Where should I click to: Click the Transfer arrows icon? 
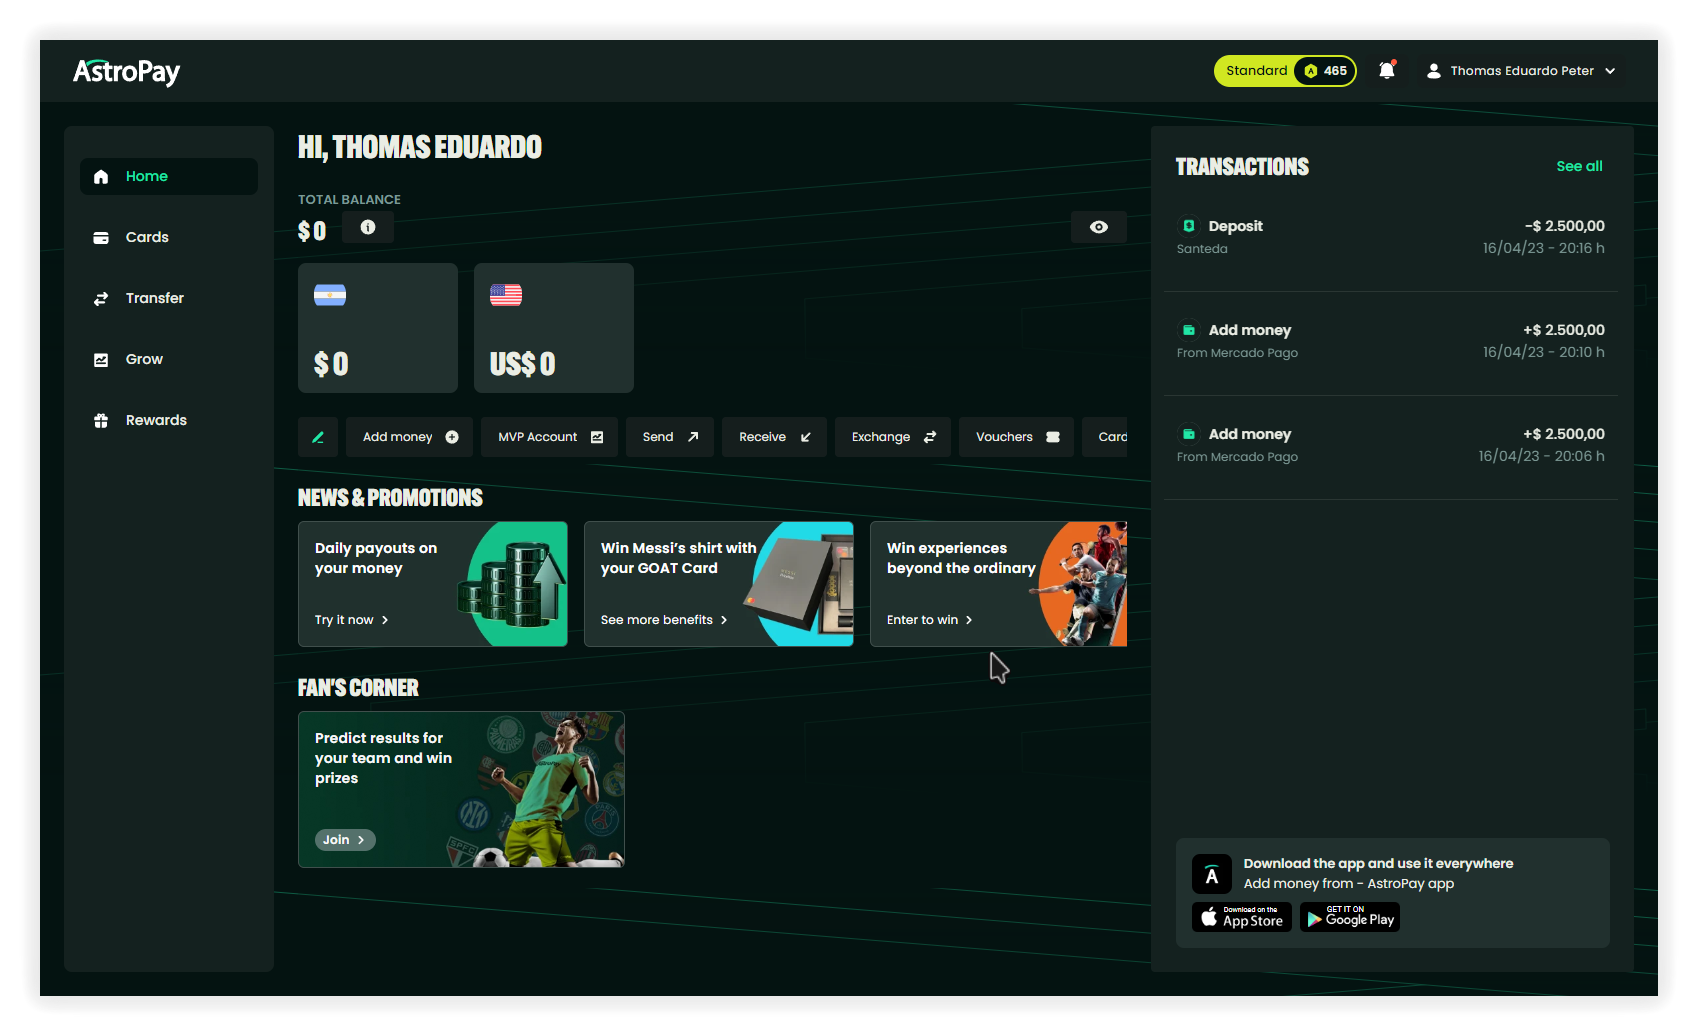(x=101, y=298)
